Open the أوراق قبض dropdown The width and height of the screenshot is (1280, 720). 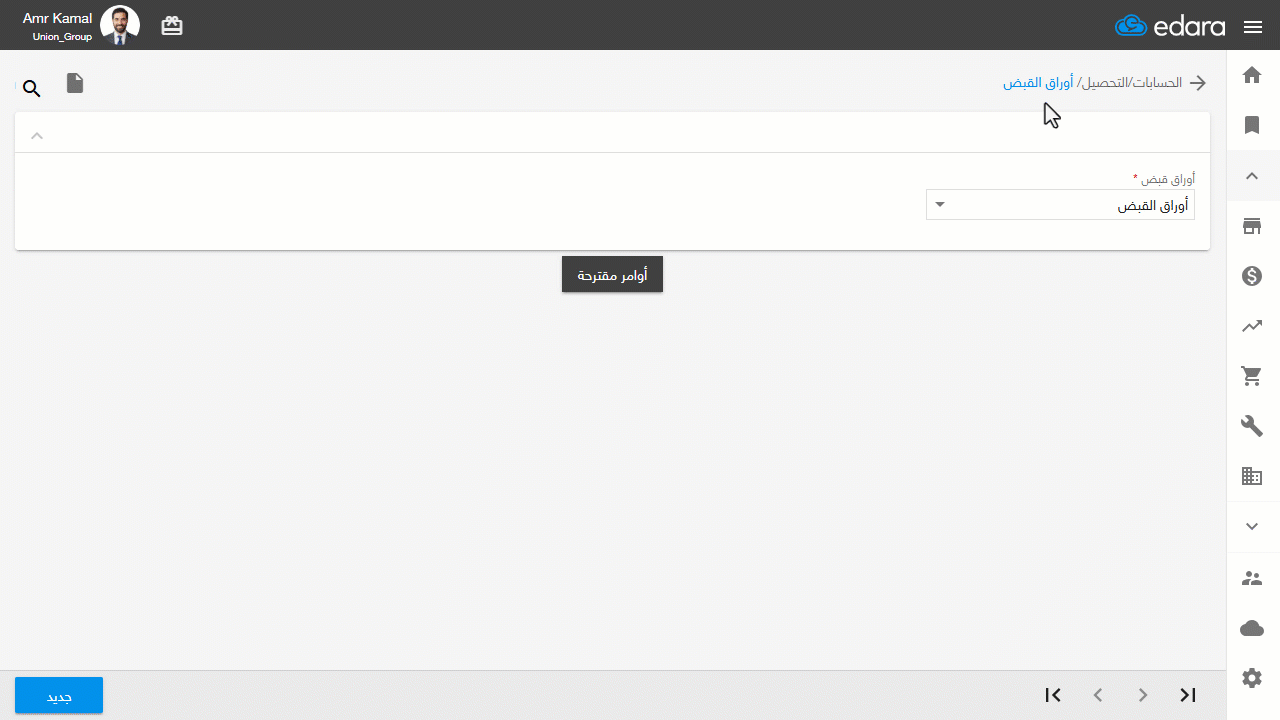1060,205
